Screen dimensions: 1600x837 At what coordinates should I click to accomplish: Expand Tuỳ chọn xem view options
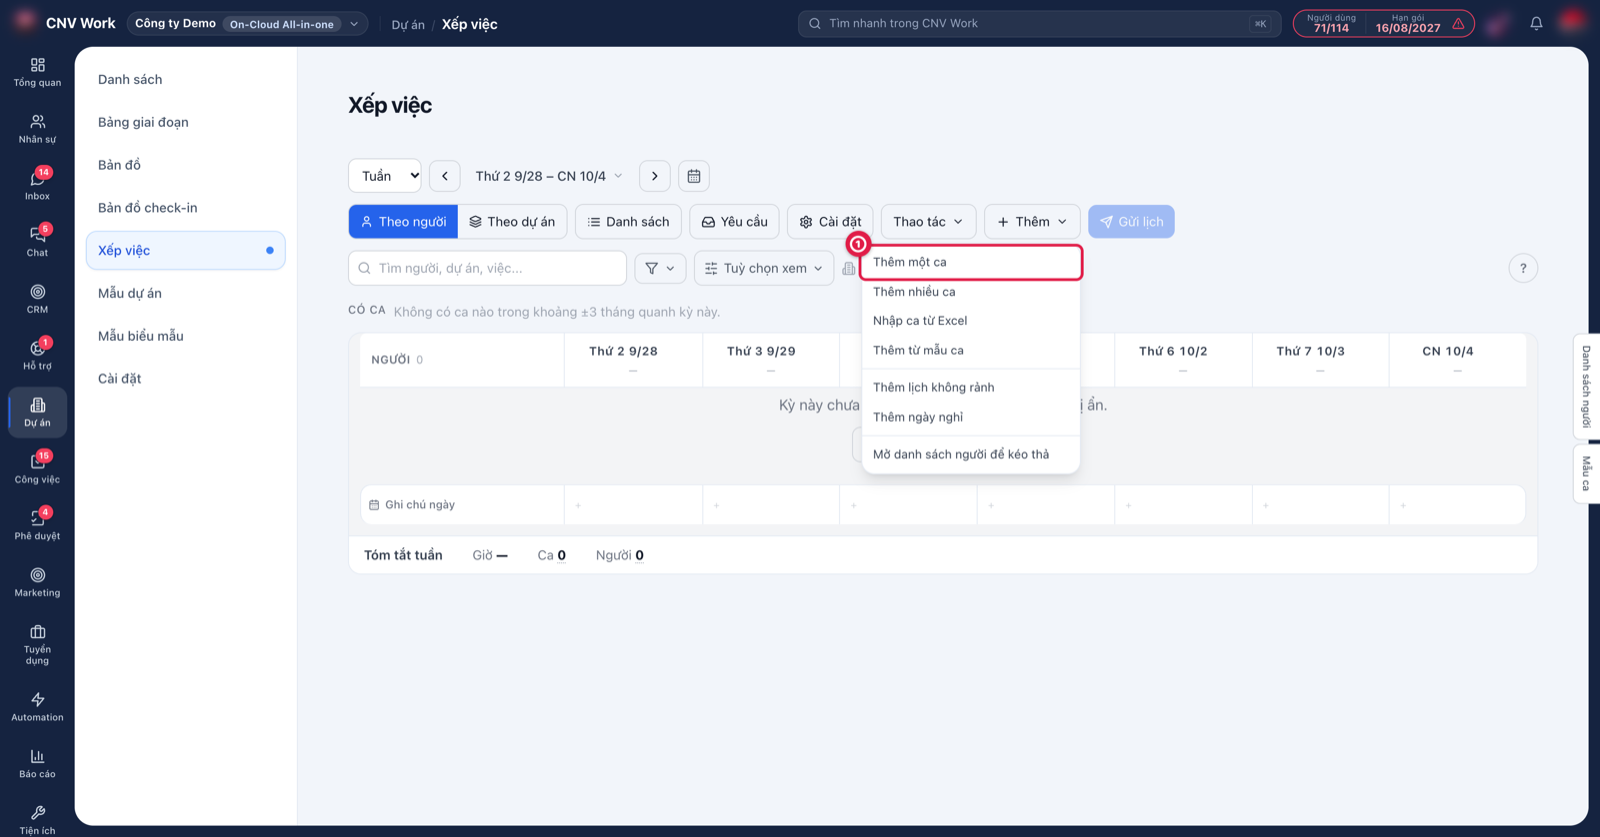tap(764, 268)
